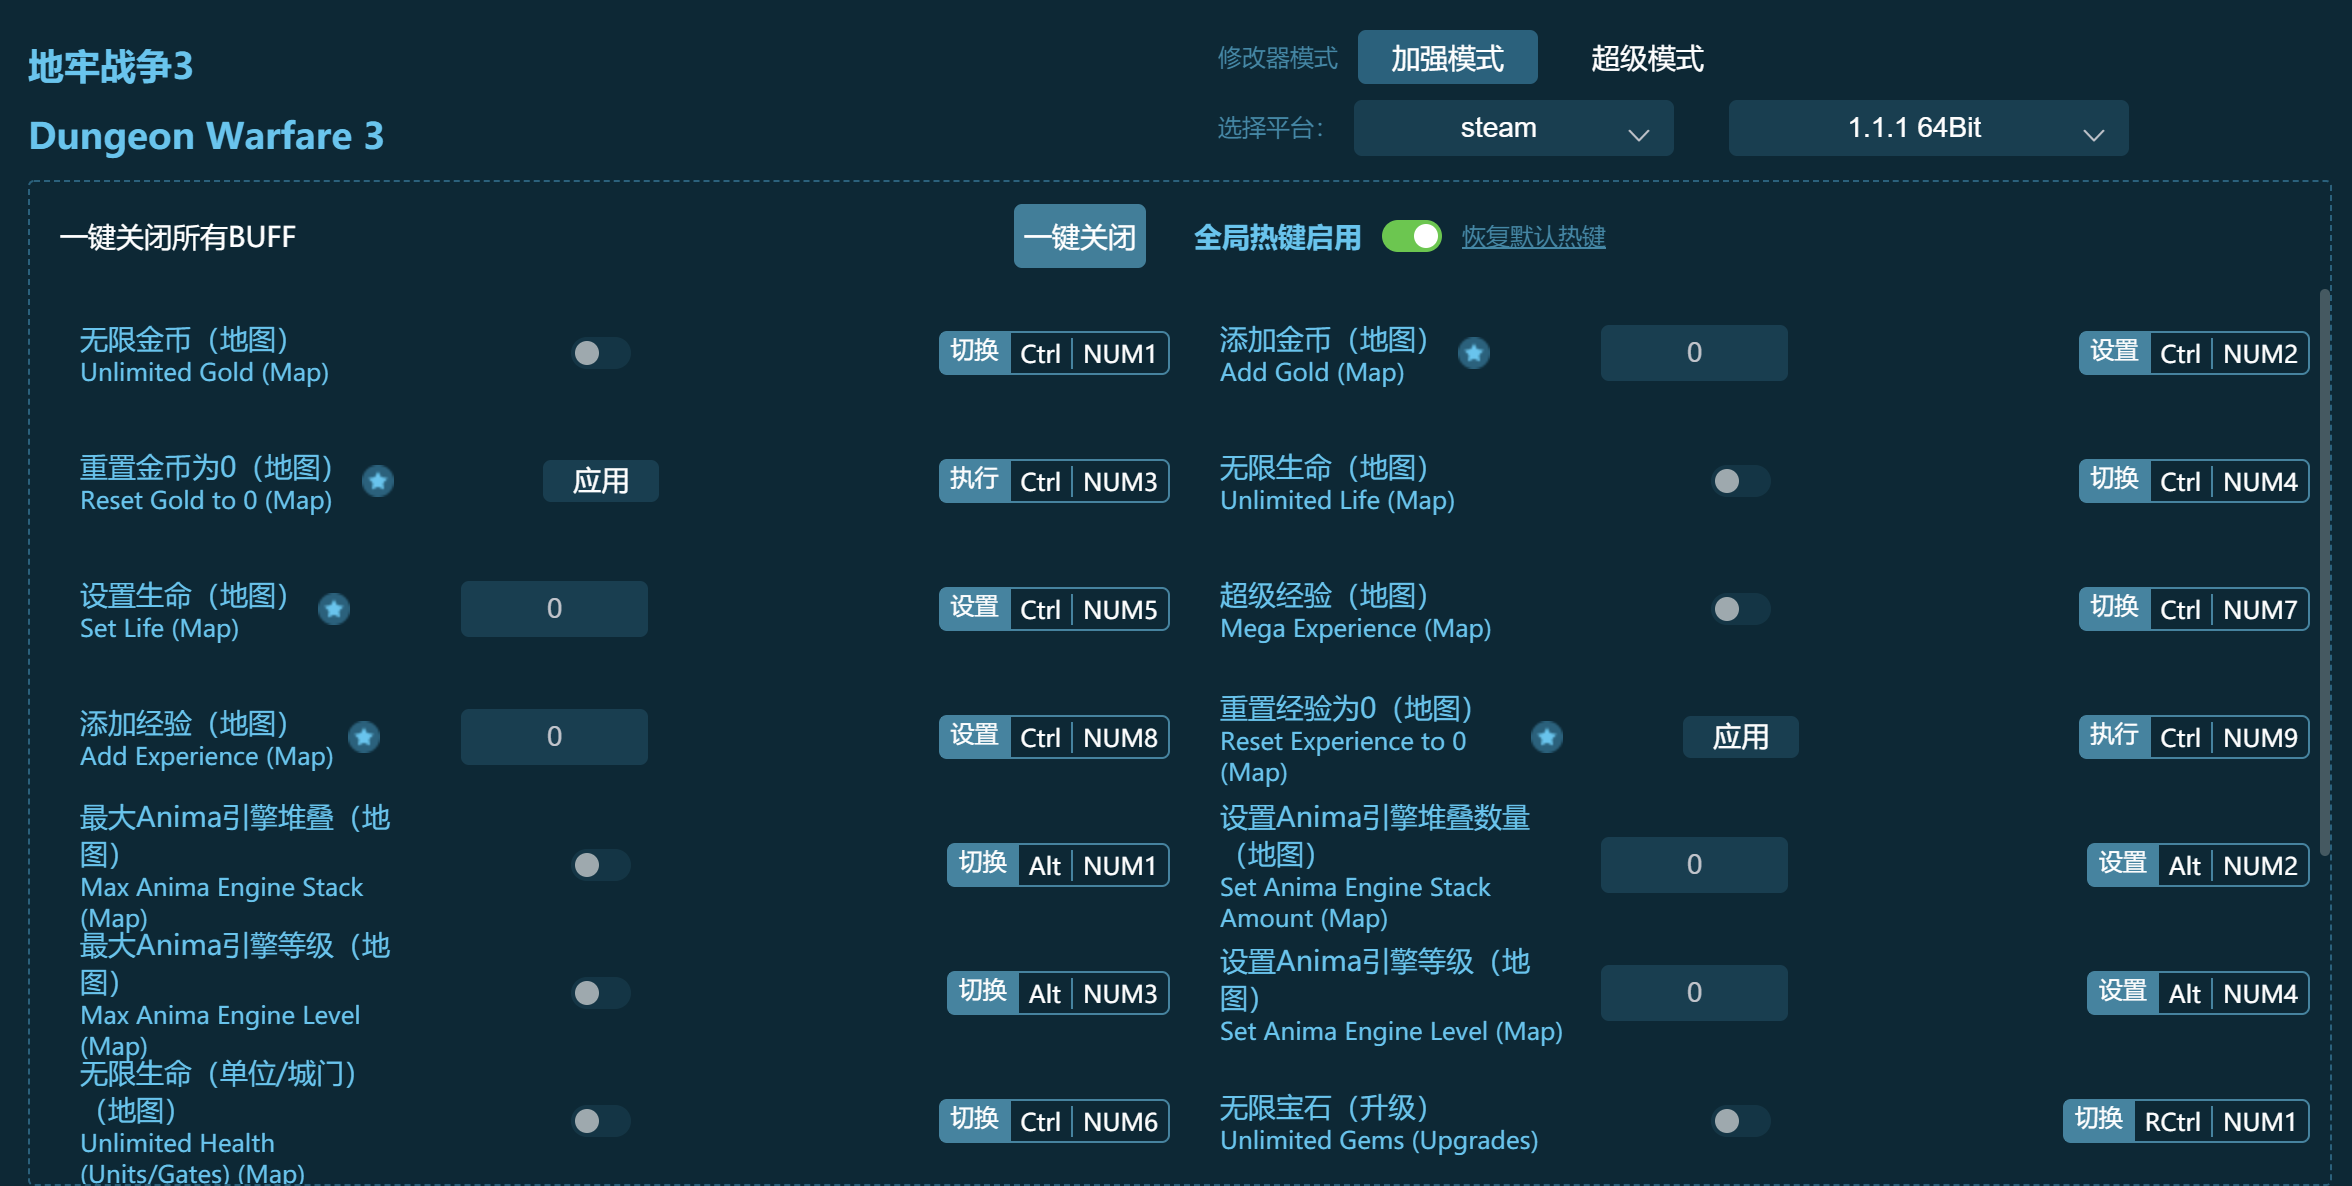Click 执行 button for Reset Gold hotkey
This screenshot has height=1186, width=2352.
click(x=975, y=481)
